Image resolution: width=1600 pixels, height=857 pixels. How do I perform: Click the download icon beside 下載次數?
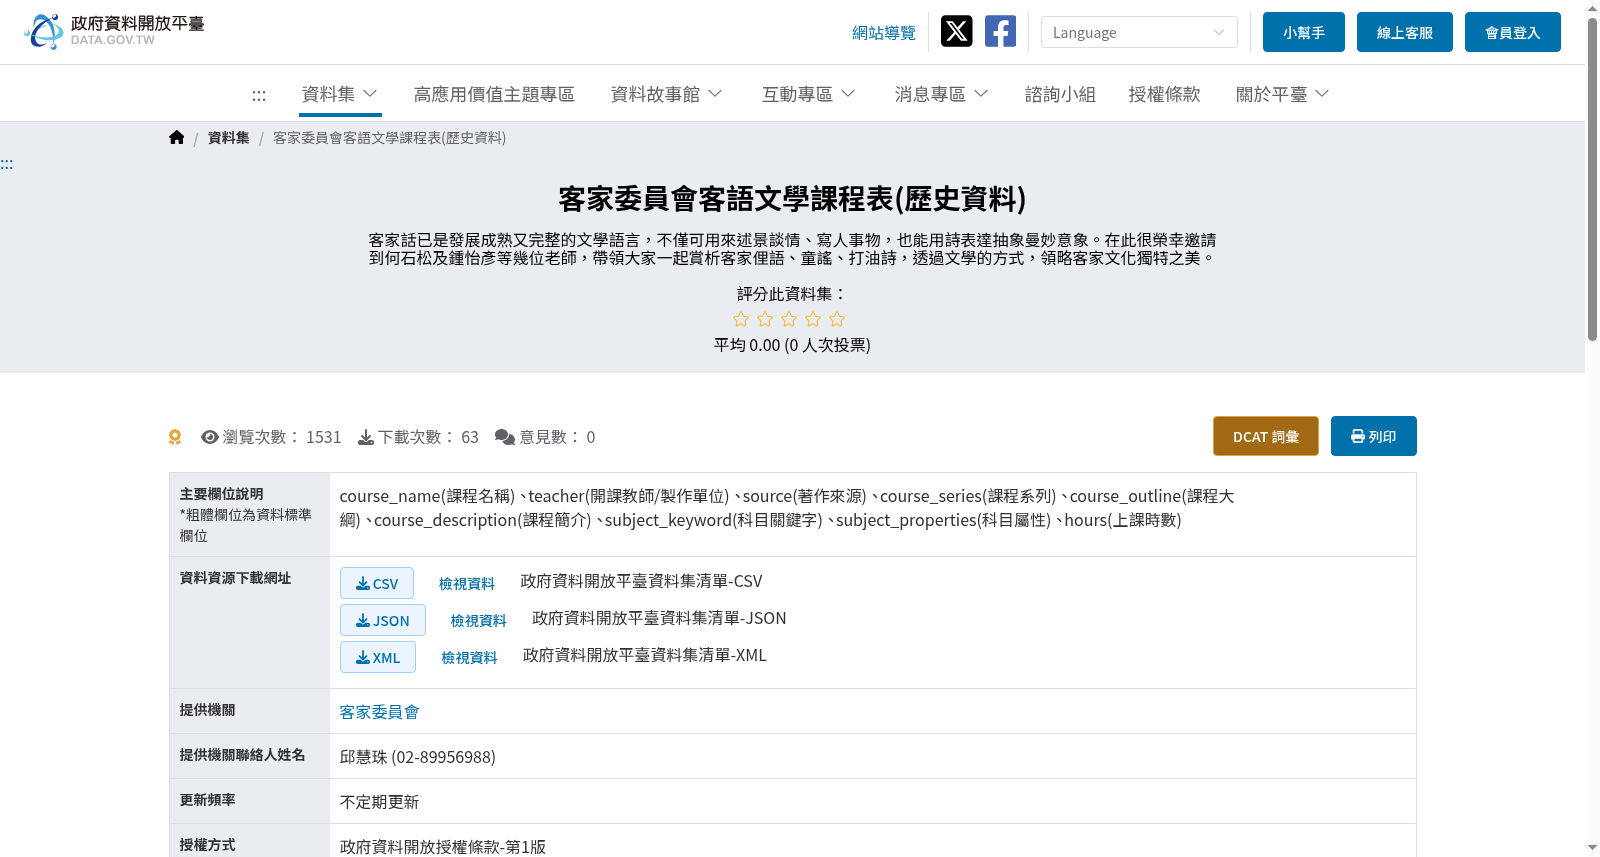pos(366,437)
